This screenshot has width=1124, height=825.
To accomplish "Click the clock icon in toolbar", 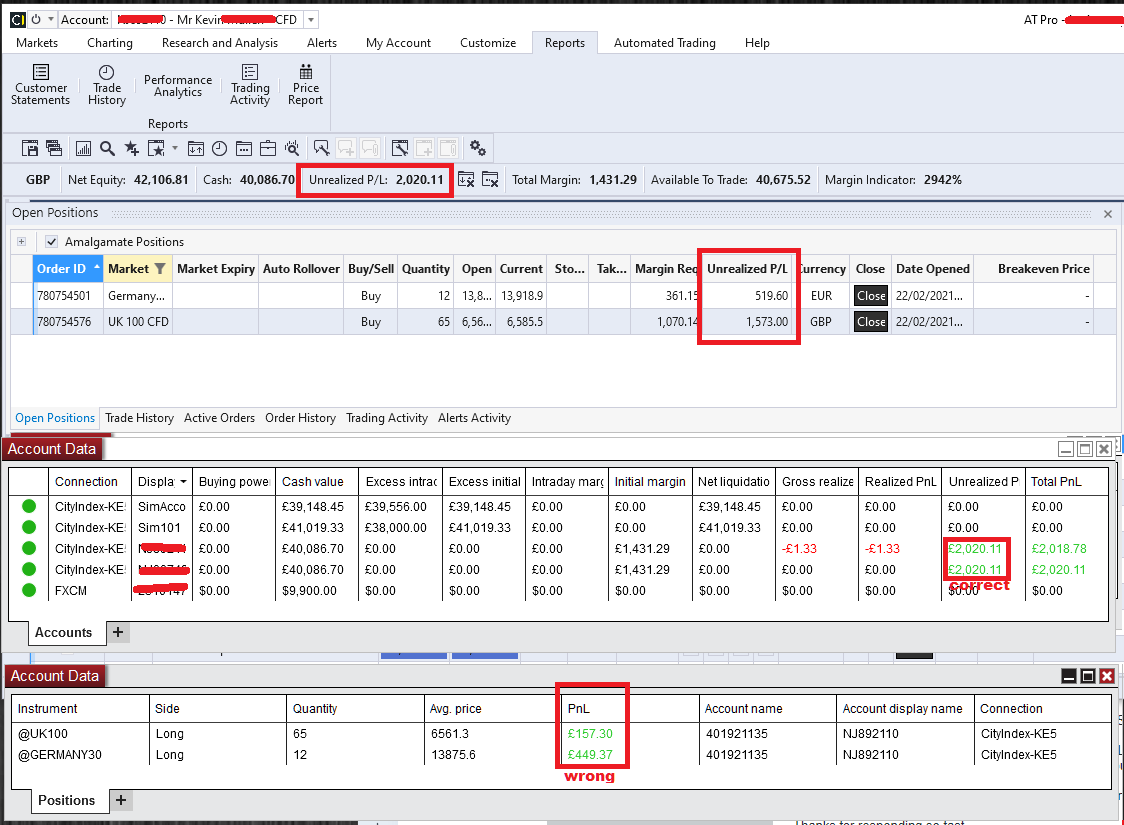I will pyautogui.click(x=219, y=148).
